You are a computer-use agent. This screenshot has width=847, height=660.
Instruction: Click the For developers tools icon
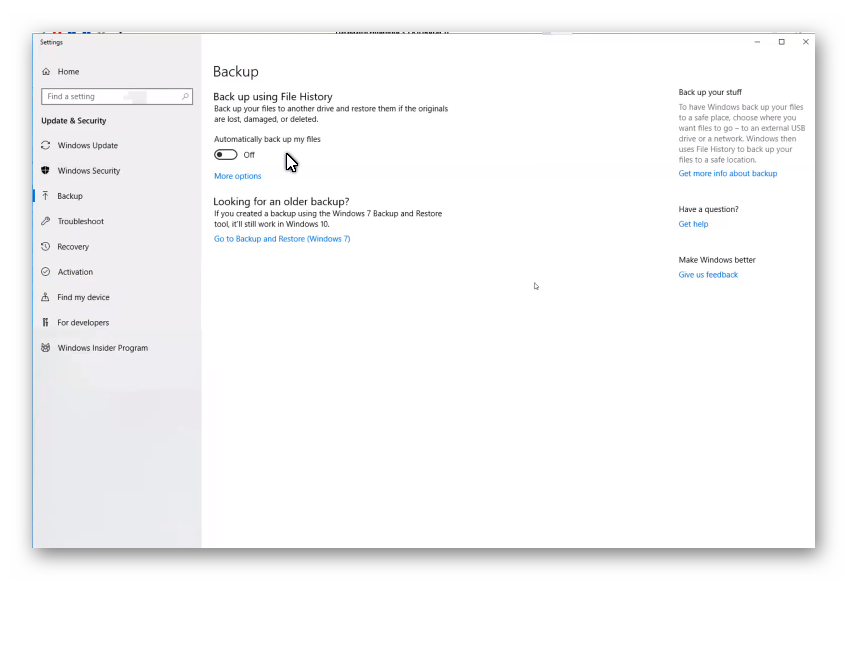click(x=45, y=322)
